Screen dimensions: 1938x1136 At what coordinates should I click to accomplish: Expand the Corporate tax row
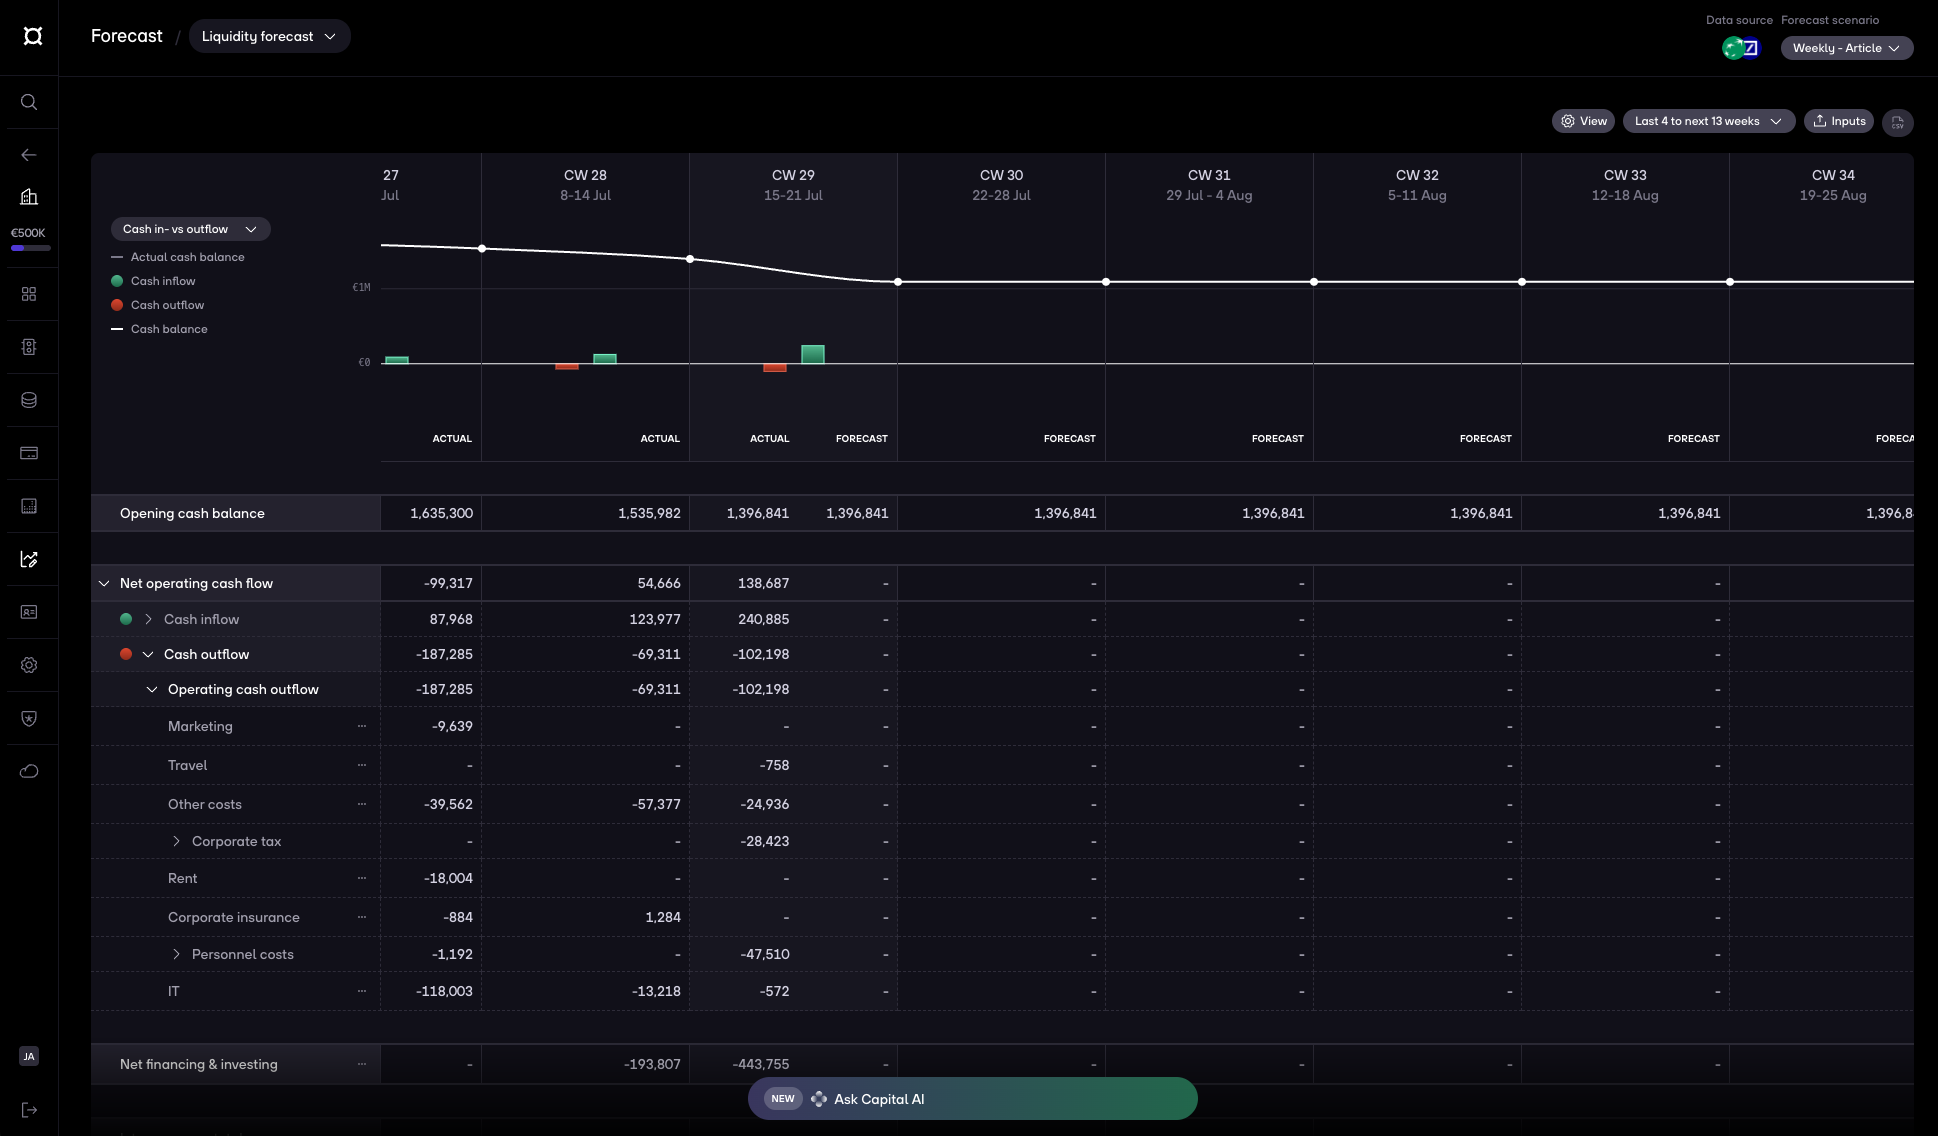click(x=177, y=841)
